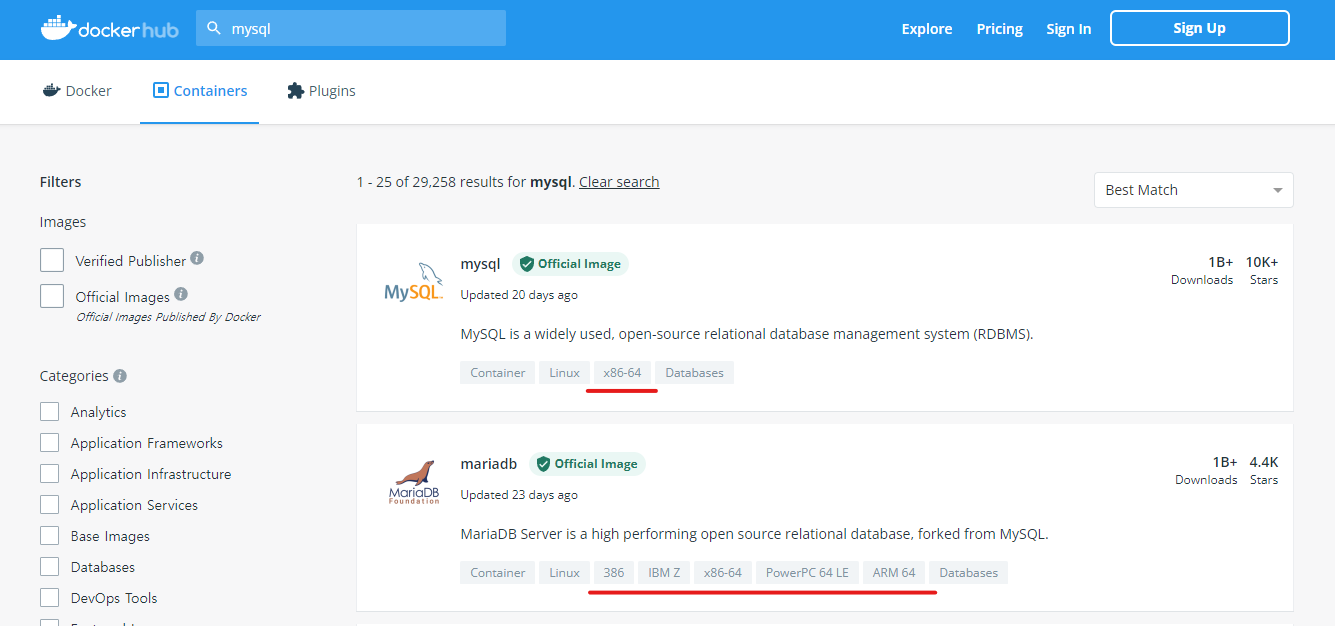Click the mysql 1B+ Downloads count
This screenshot has height=626, width=1335.
pos(1219,263)
